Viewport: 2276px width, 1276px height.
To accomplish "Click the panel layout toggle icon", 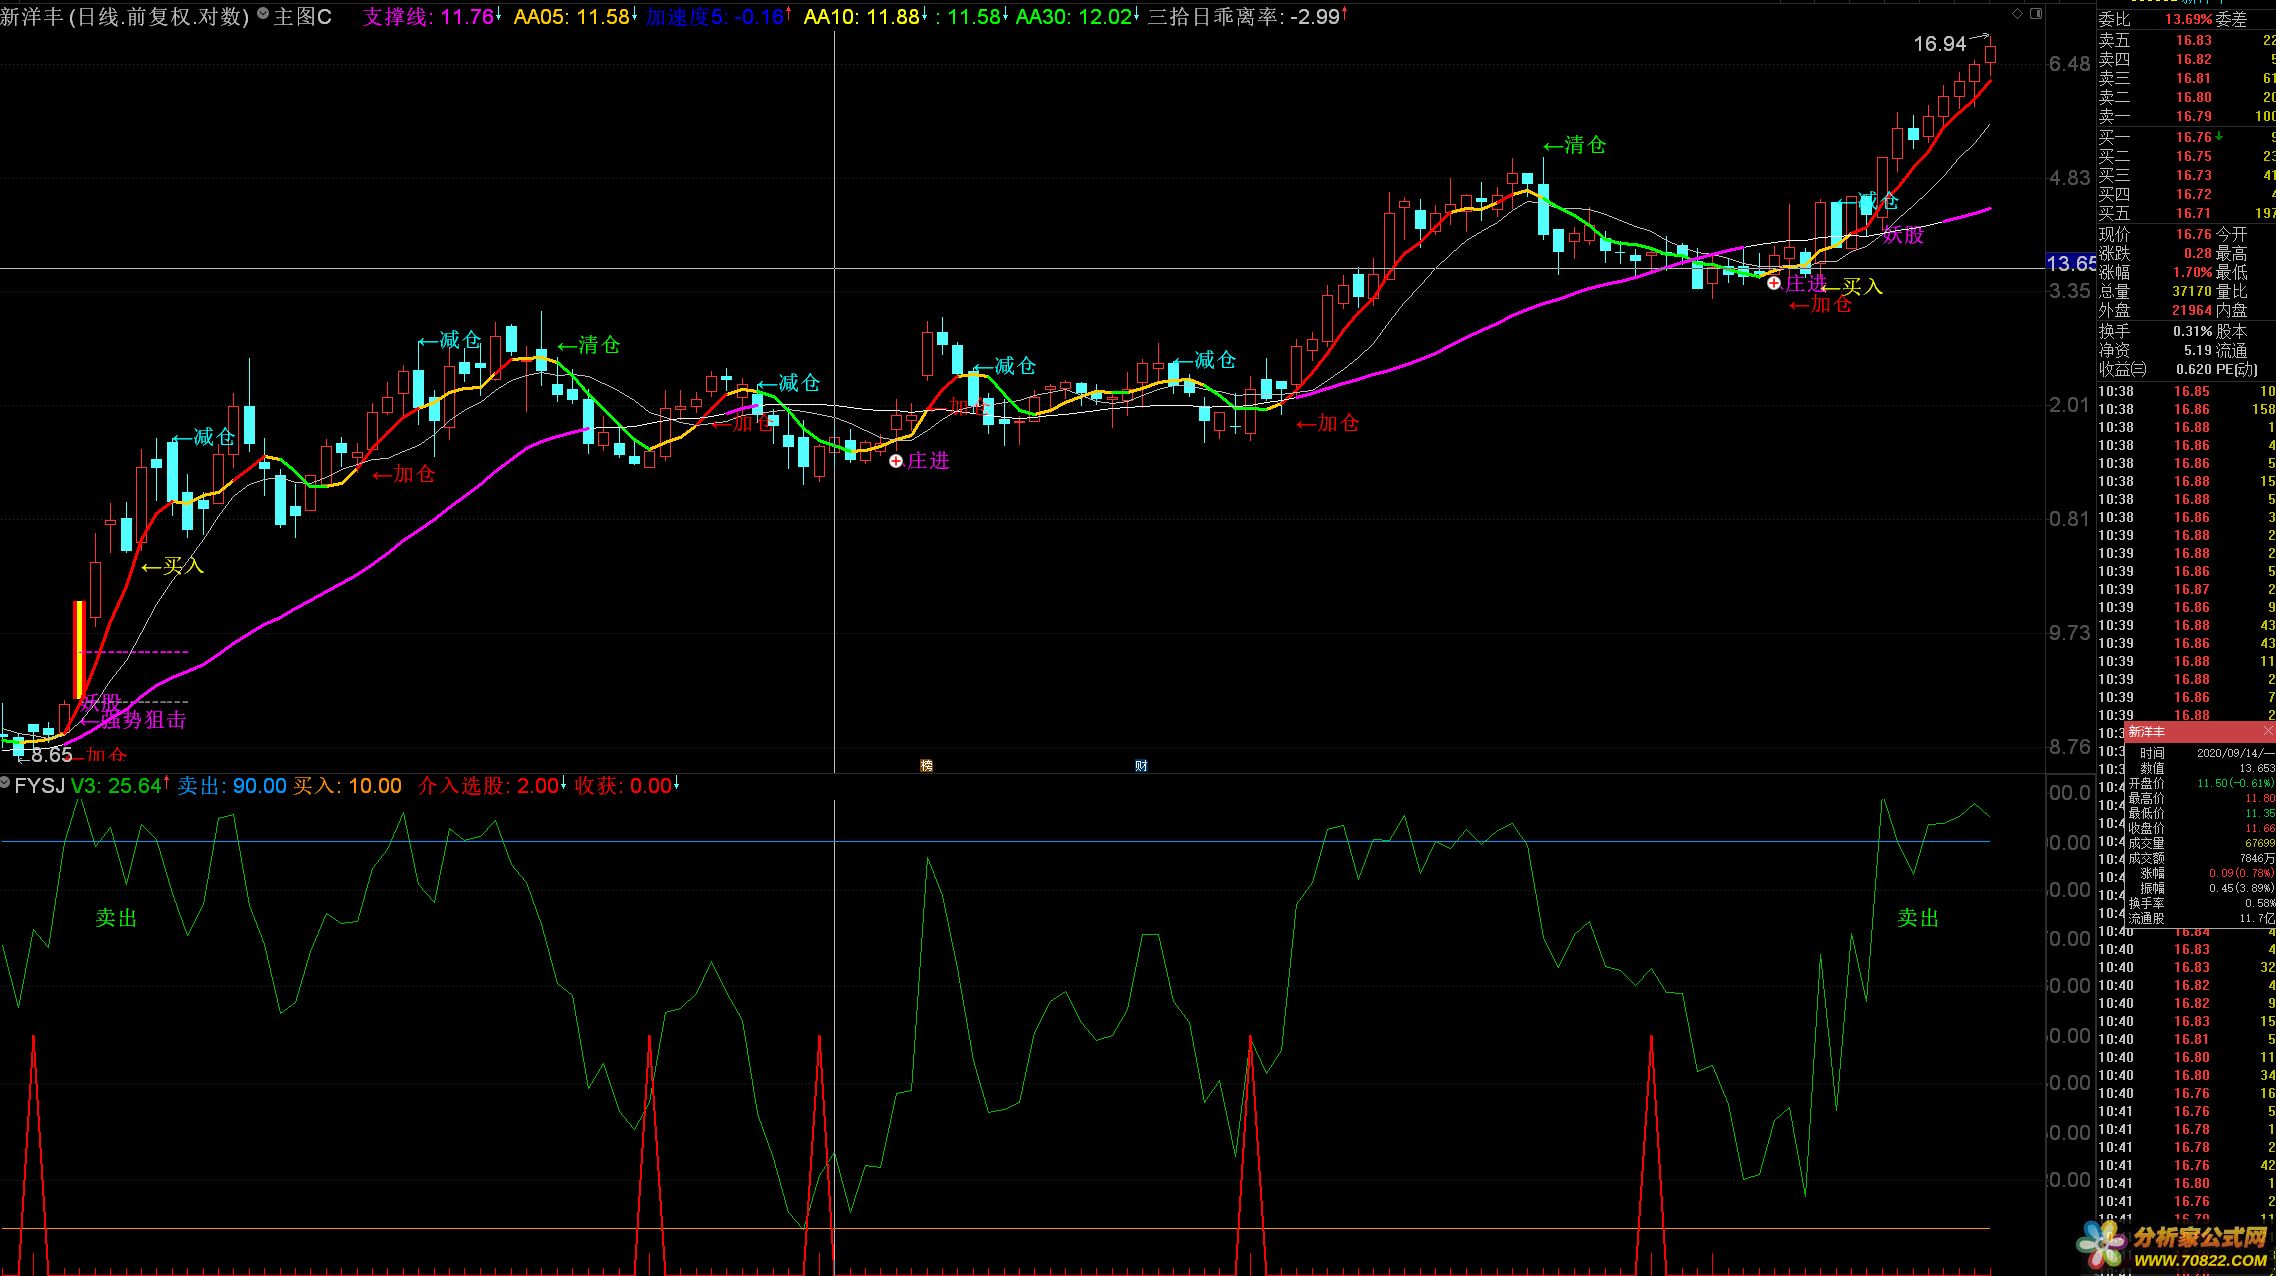I will pyautogui.click(x=2038, y=14).
